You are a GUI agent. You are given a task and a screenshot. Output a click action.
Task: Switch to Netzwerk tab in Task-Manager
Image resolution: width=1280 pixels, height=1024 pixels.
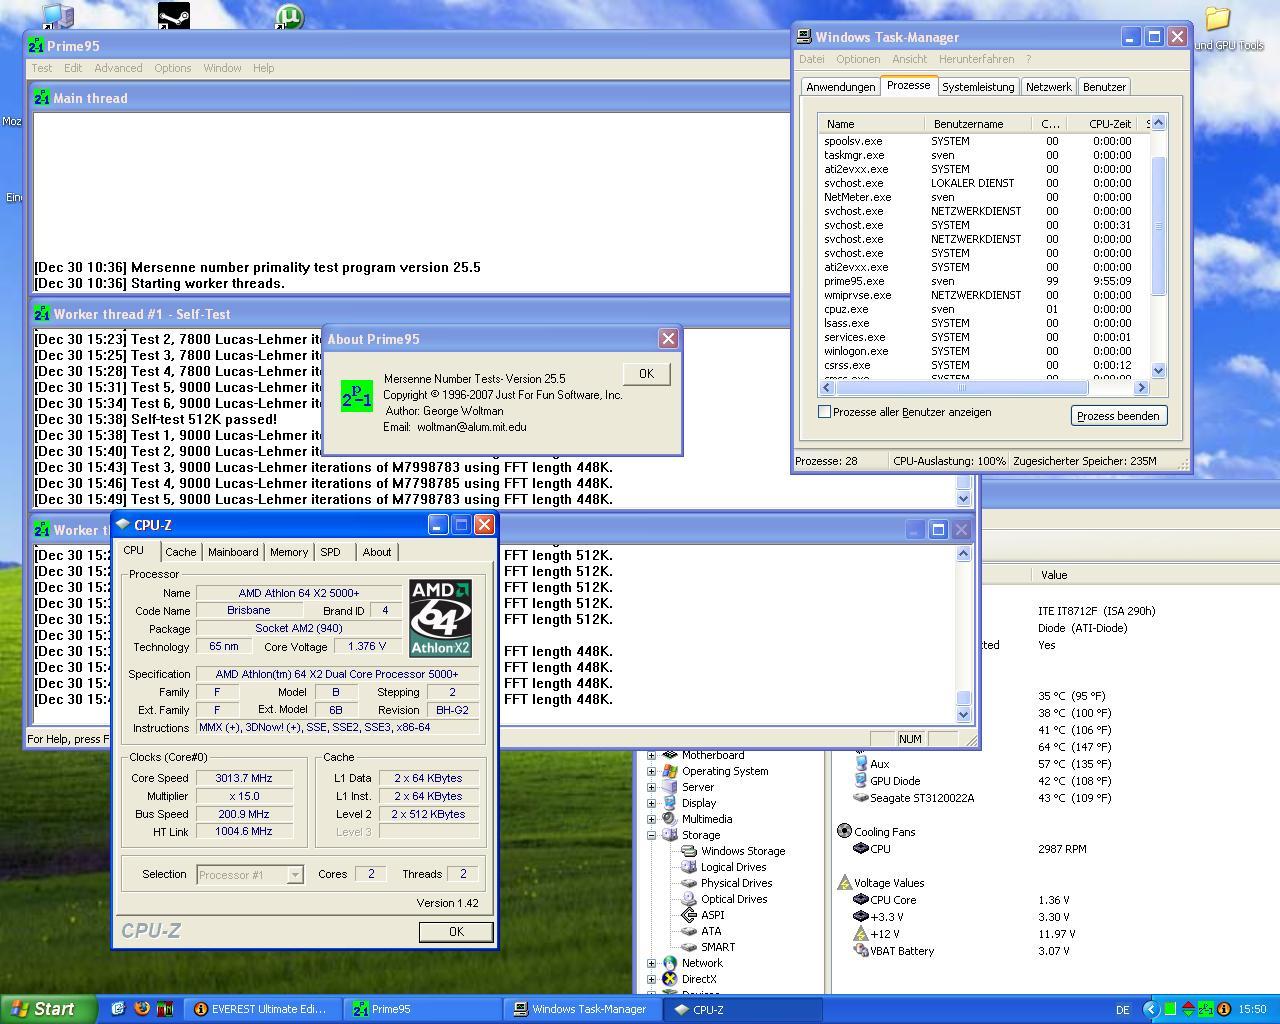pyautogui.click(x=1049, y=87)
